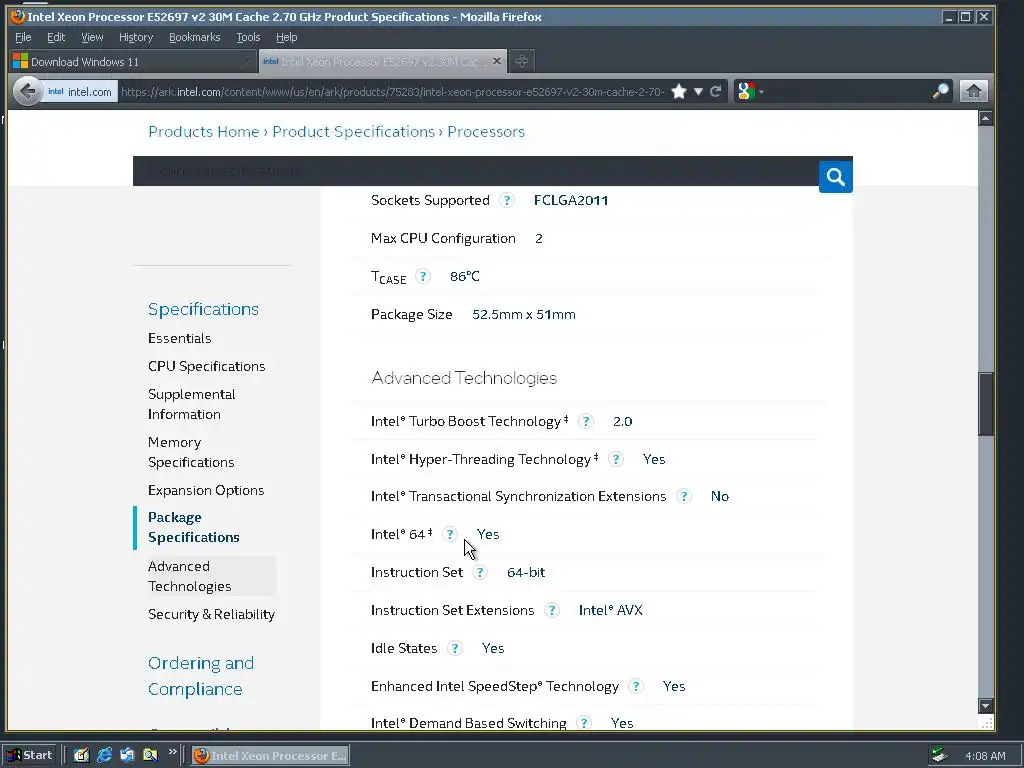Show help for Instruction Set
This screenshot has height=768, width=1024.
click(480, 572)
